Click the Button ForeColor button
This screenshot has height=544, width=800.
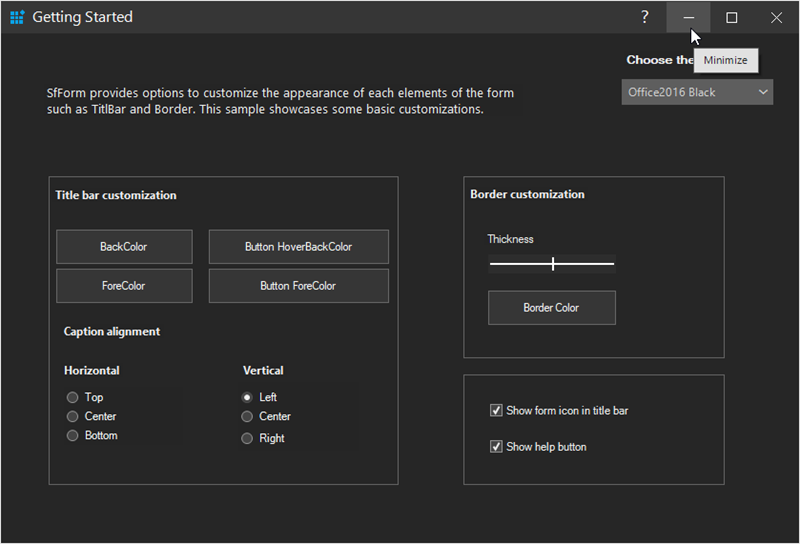(x=298, y=286)
